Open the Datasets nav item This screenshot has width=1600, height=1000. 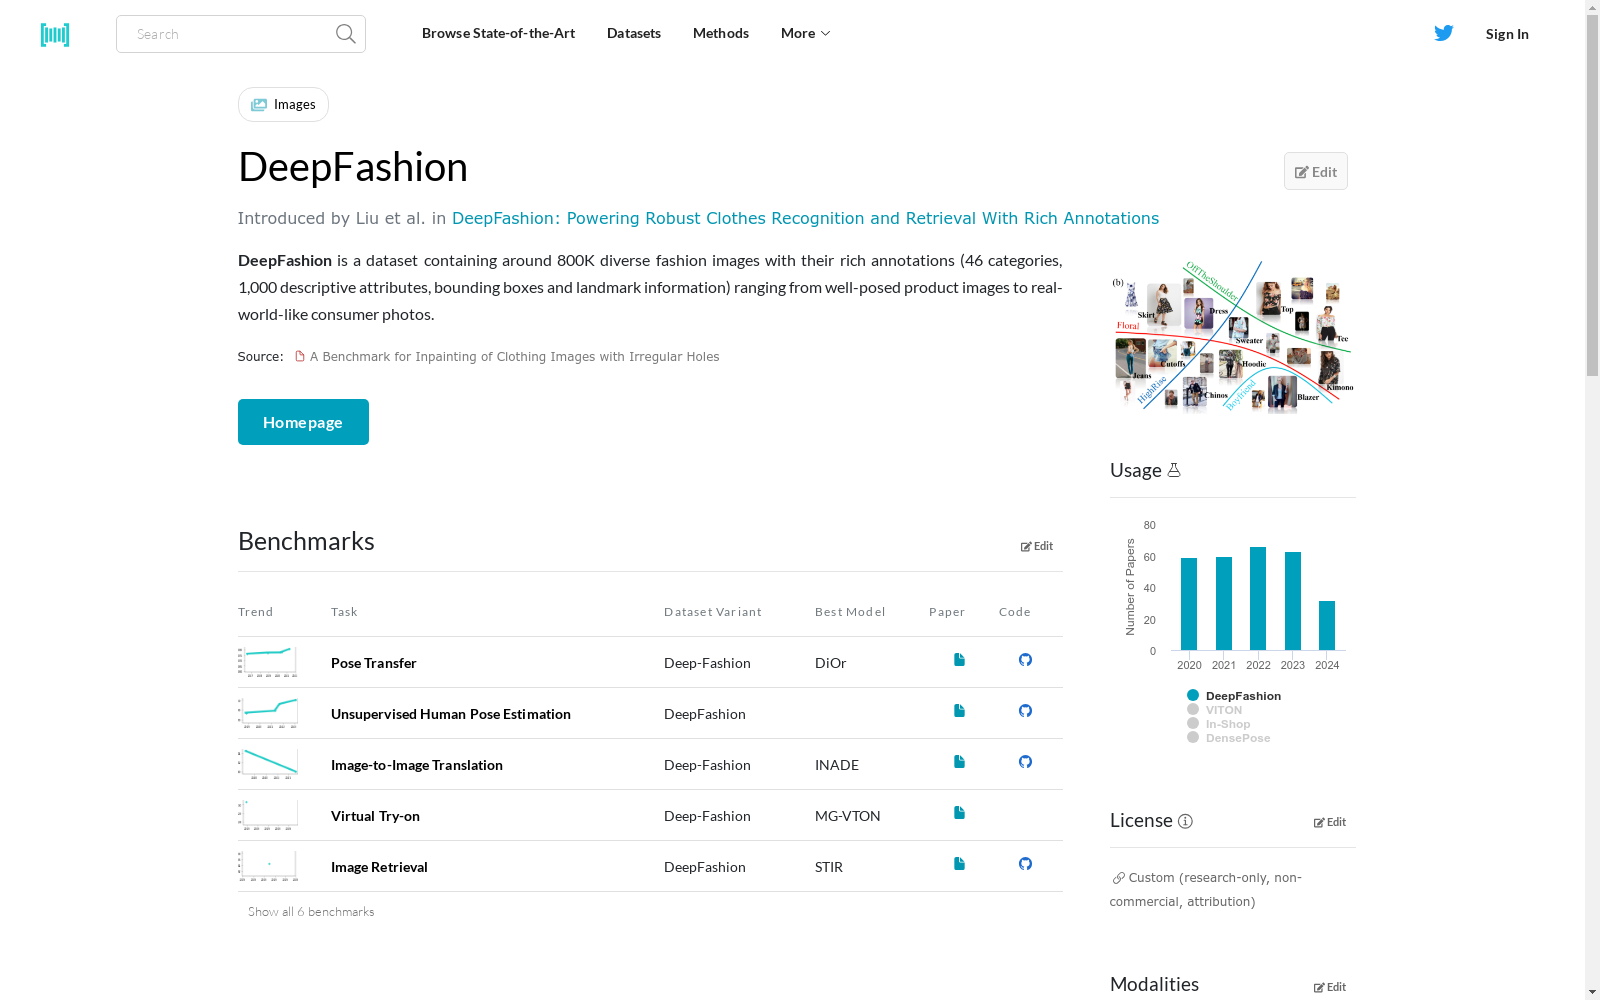coord(634,33)
